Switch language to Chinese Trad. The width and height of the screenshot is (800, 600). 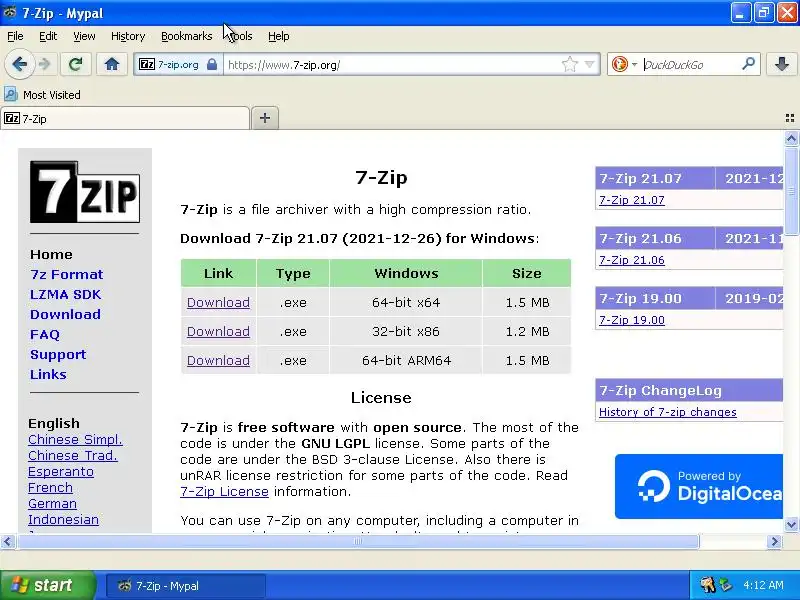pos(73,456)
